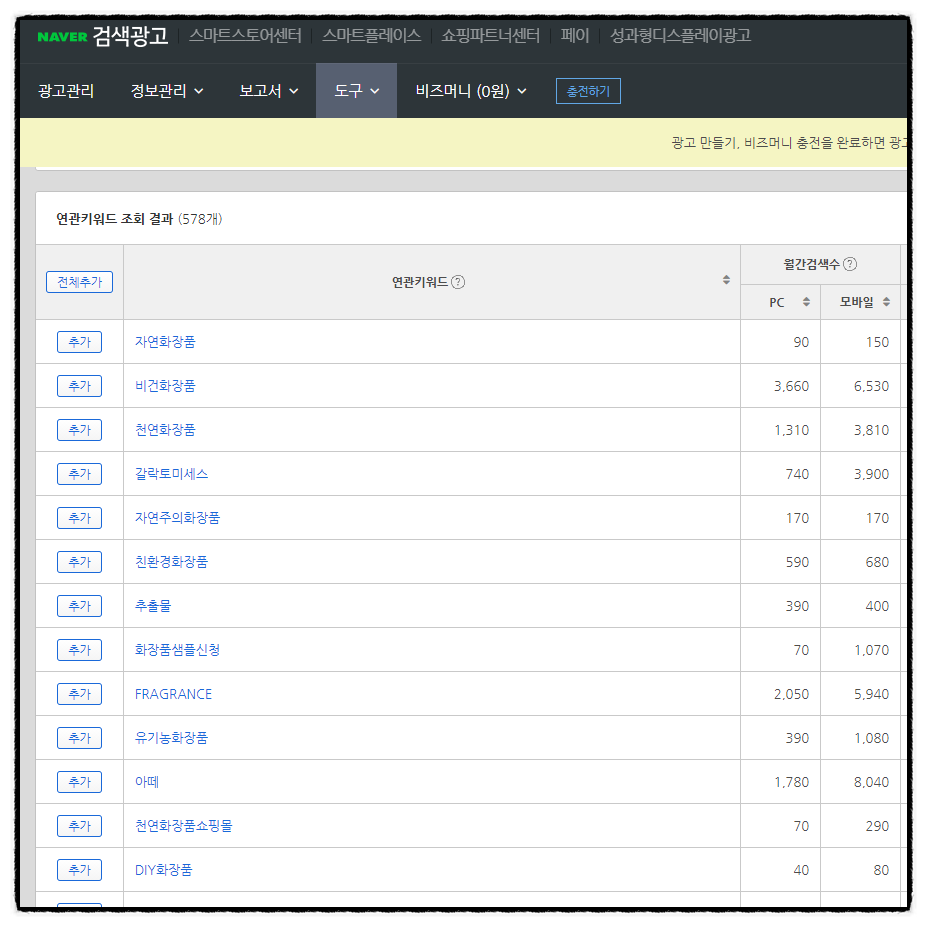Expand the 보고서 dropdown menu
927x927 pixels.
point(268,91)
